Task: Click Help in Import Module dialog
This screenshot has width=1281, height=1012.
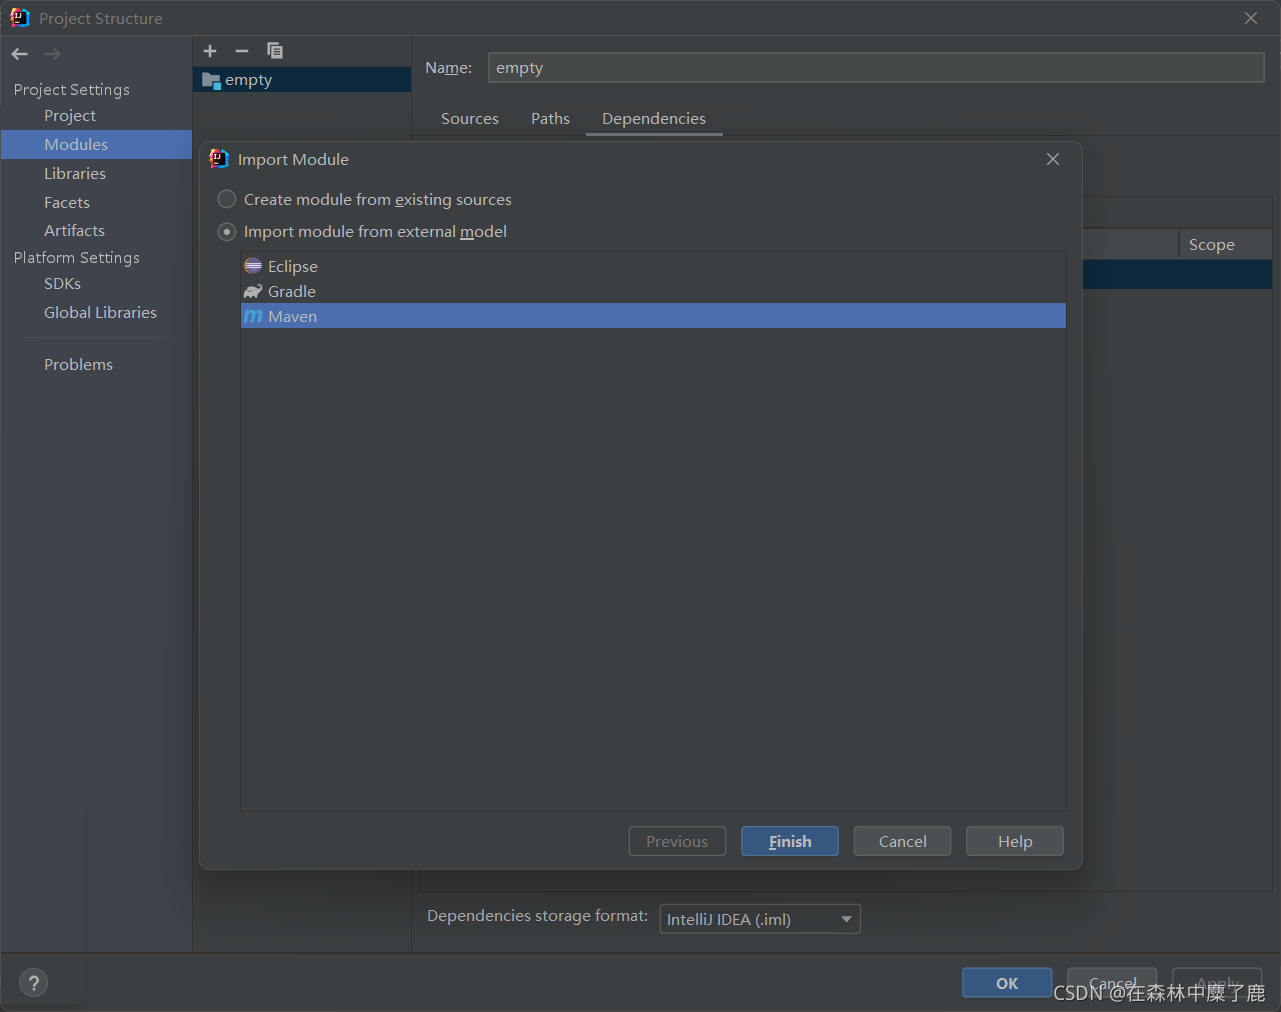Action: pyautogui.click(x=1015, y=841)
